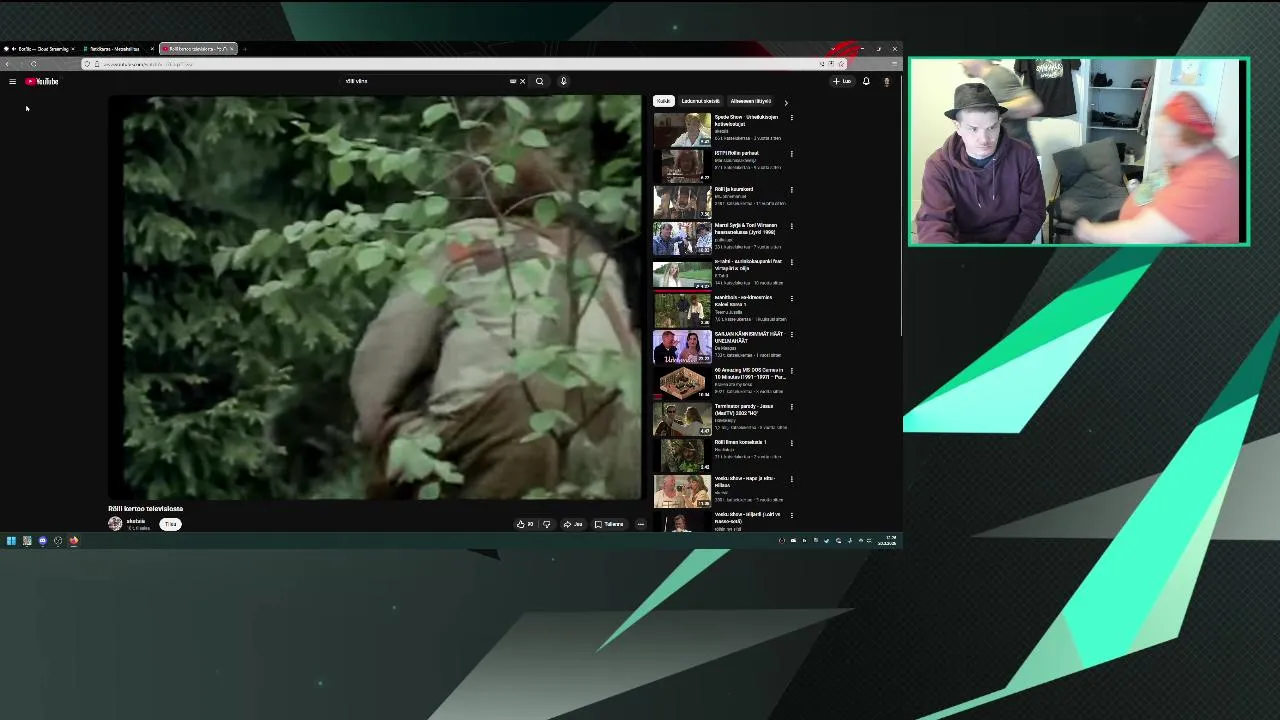Open options for third suggested video (Rölli ja...)
The width and height of the screenshot is (1280, 720).
792,190
